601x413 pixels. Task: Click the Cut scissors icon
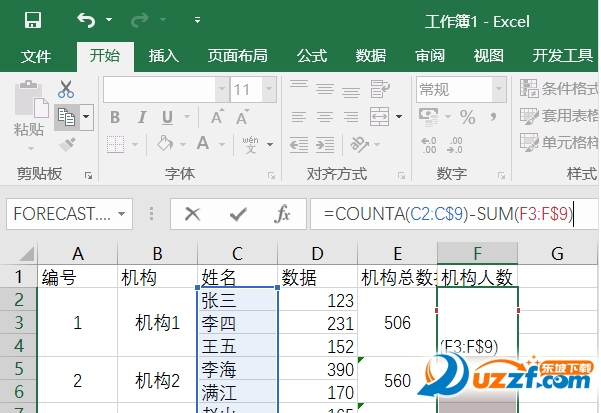point(66,90)
